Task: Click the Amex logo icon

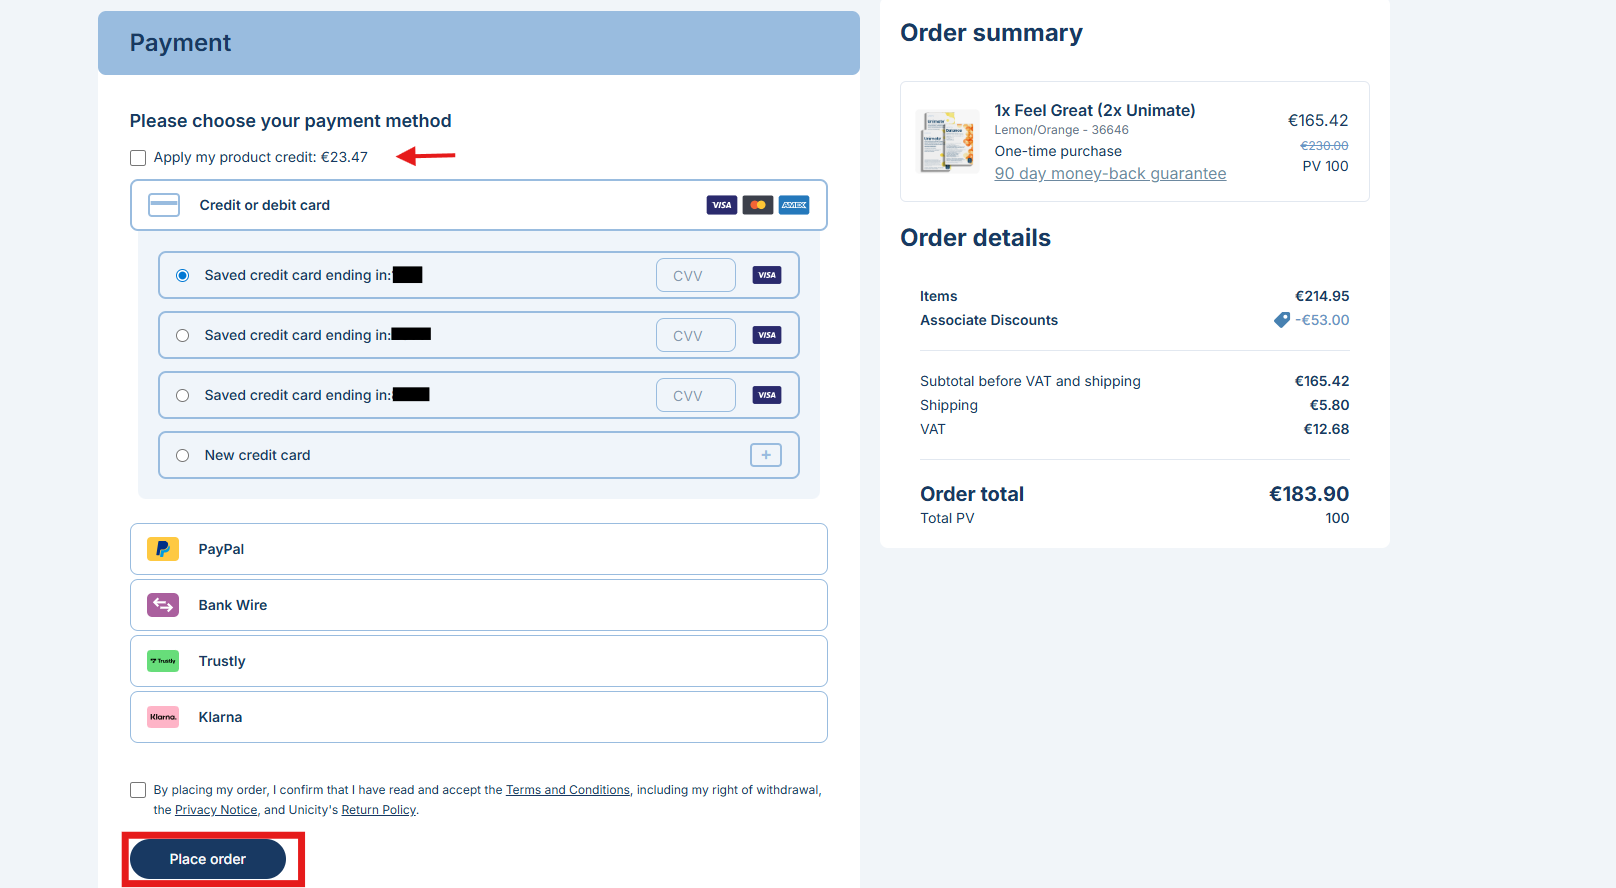Action: [x=794, y=205]
